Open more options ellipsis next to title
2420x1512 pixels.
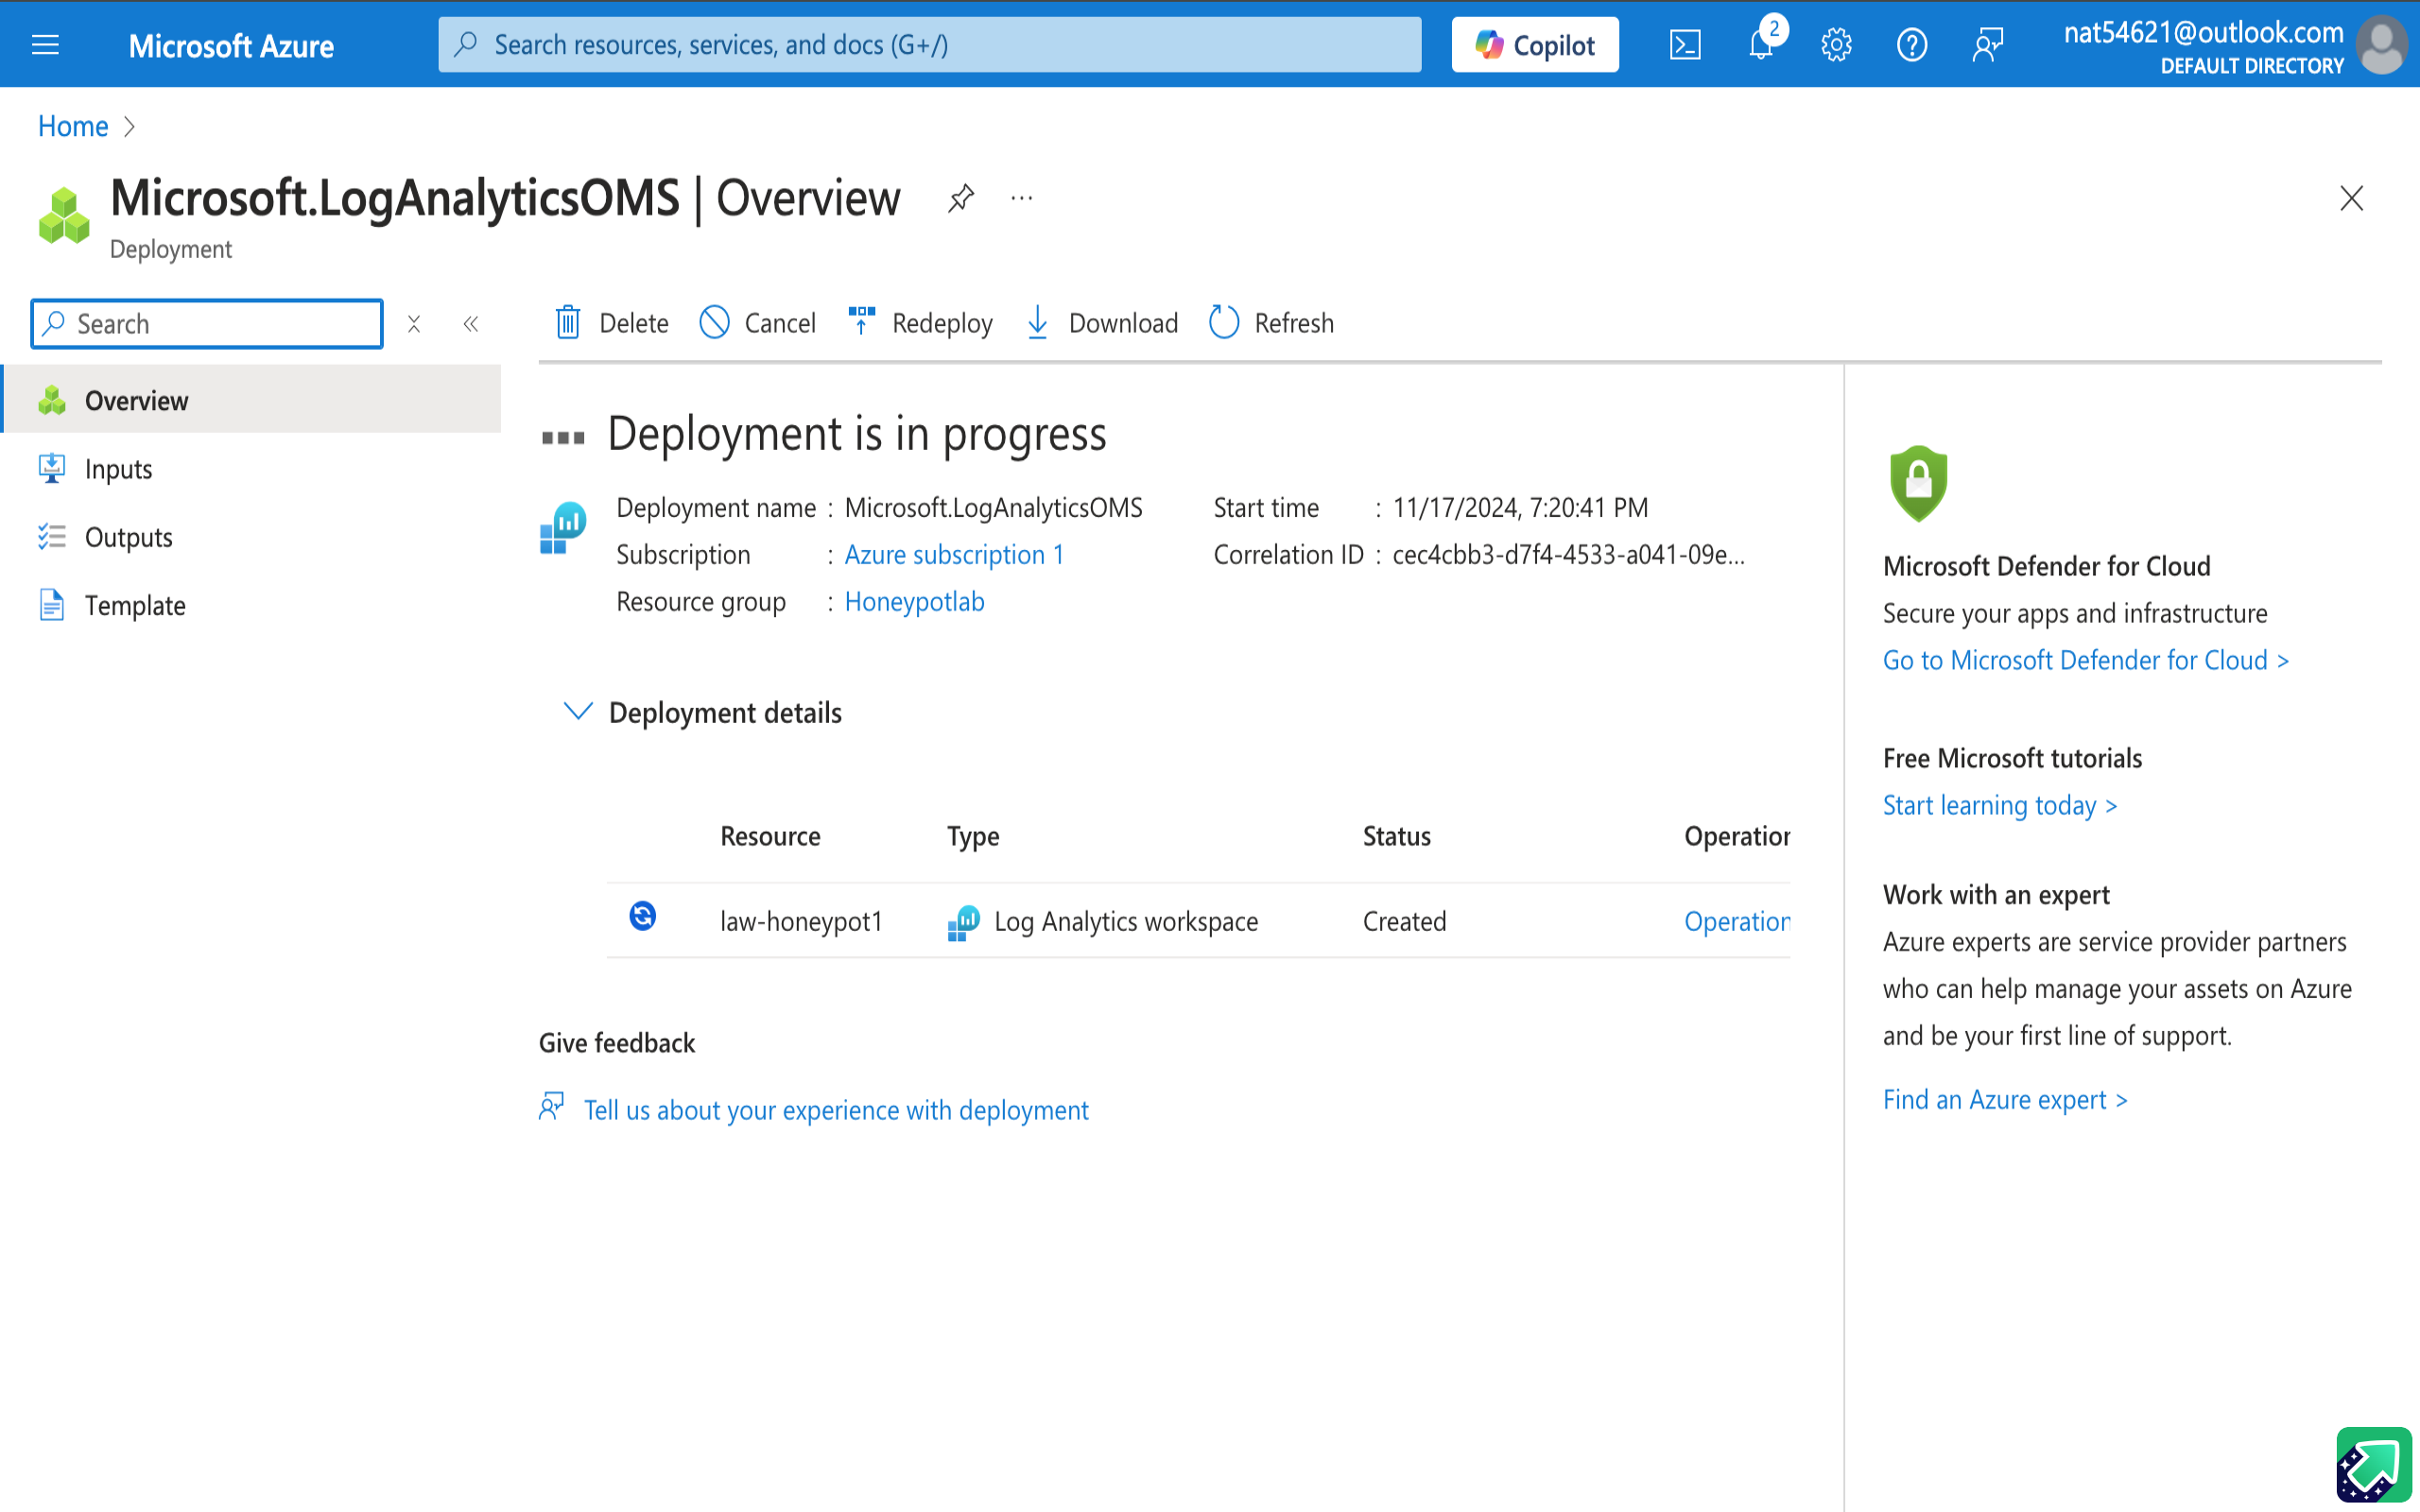(x=1021, y=198)
